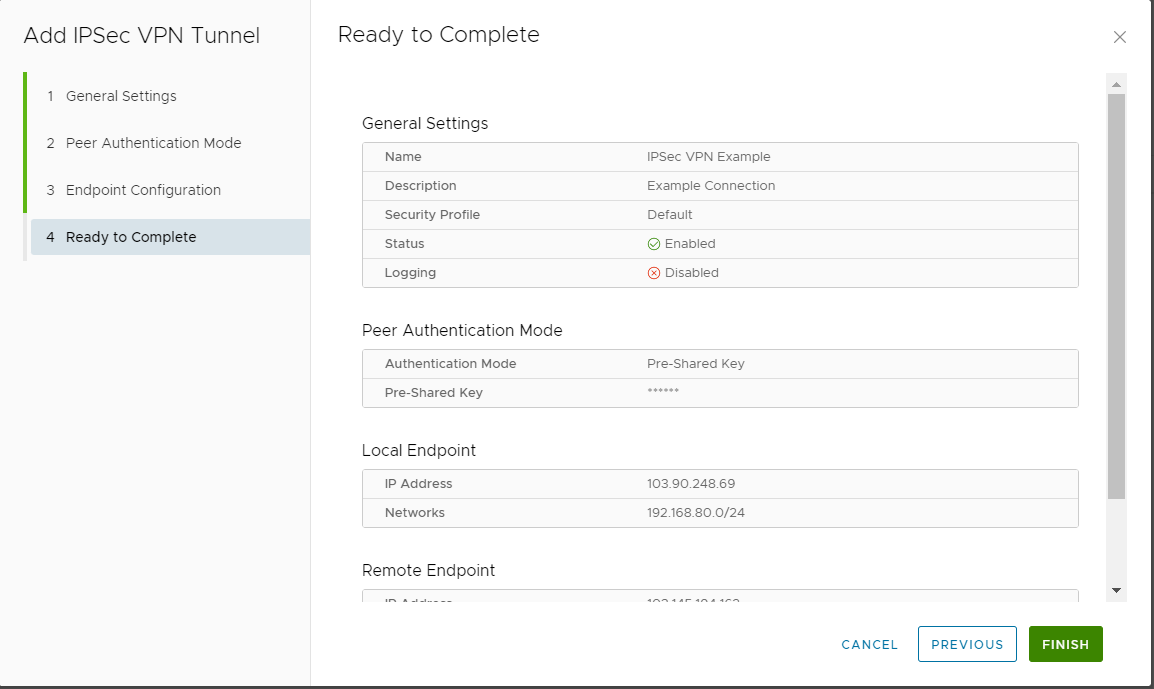Select step 1 General Settings

tap(120, 96)
